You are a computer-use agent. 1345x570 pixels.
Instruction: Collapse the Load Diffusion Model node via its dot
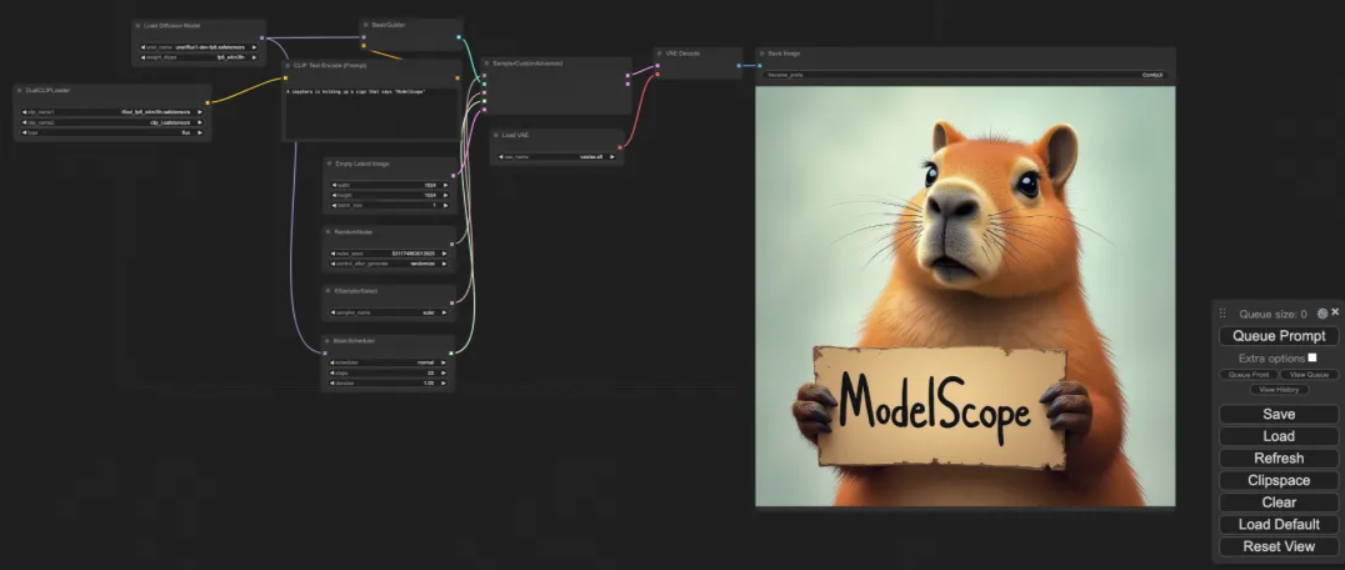click(138, 25)
